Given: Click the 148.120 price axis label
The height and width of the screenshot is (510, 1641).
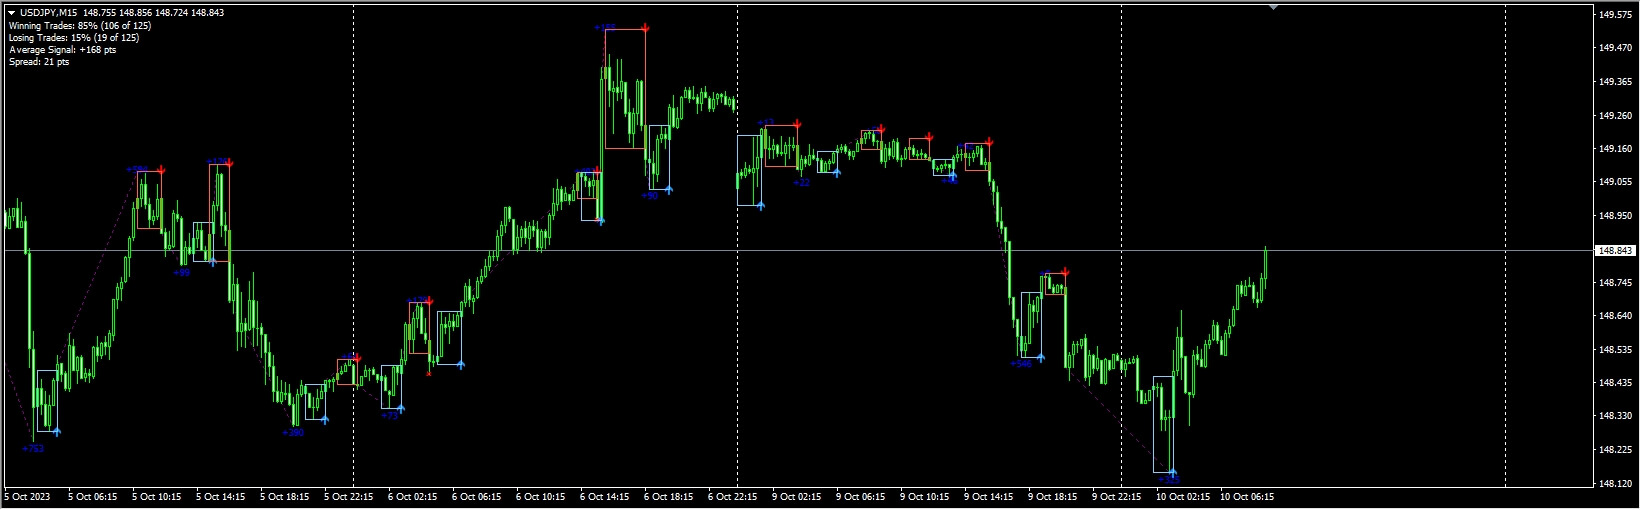Looking at the screenshot, I should (1616, 483).
